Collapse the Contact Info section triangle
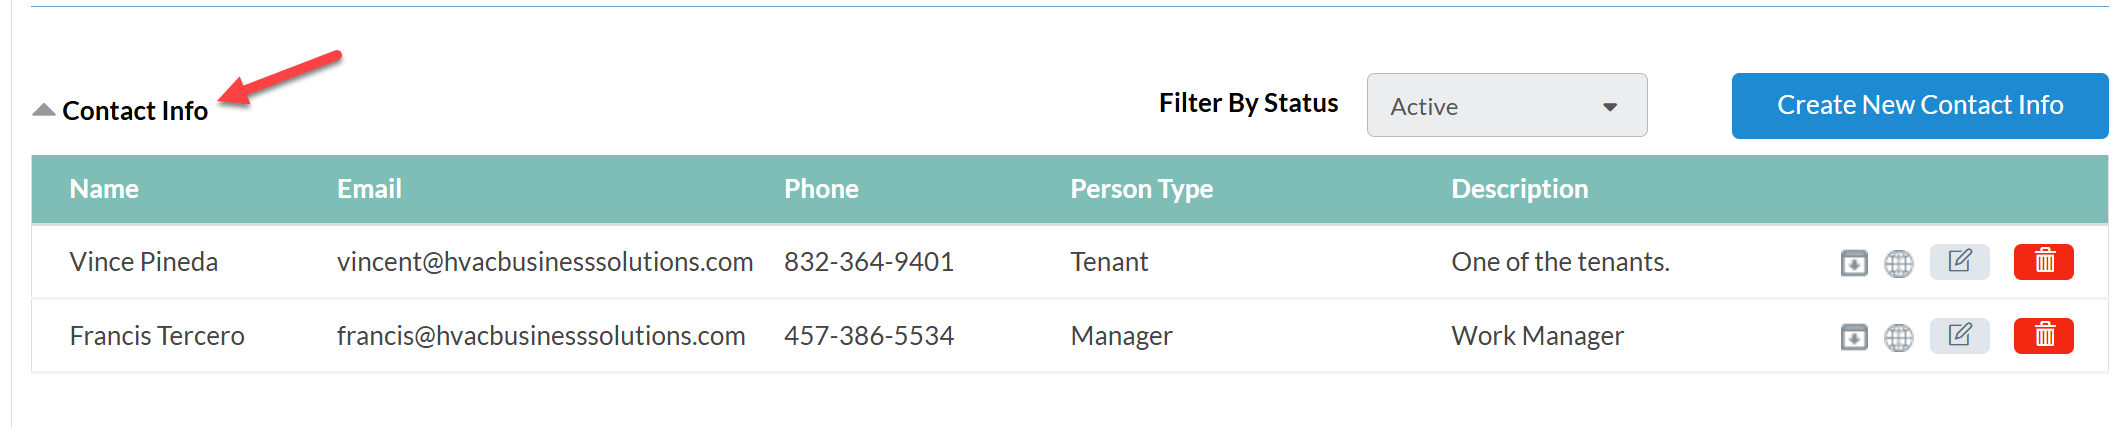Image resolution: width=2112 pixels, height=428 pixels. tap(44, 110)
